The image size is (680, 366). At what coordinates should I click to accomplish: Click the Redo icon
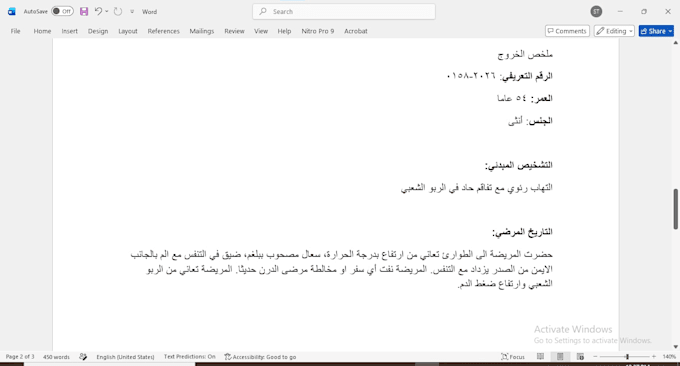point(118,12)
